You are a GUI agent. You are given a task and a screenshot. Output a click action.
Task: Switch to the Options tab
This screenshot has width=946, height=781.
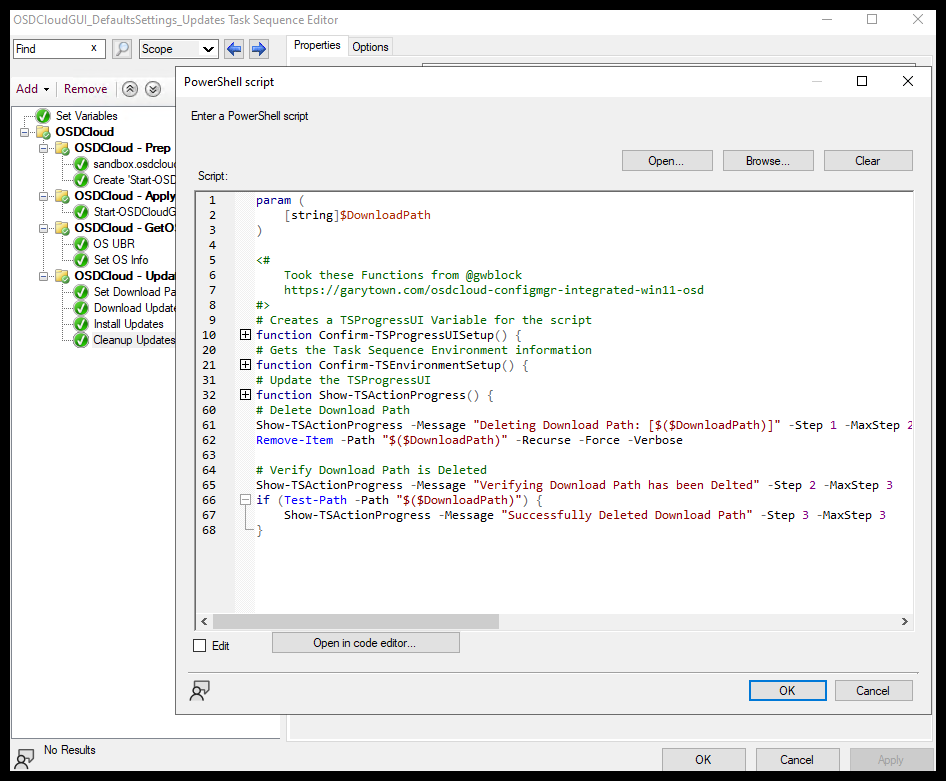[370, 45]
